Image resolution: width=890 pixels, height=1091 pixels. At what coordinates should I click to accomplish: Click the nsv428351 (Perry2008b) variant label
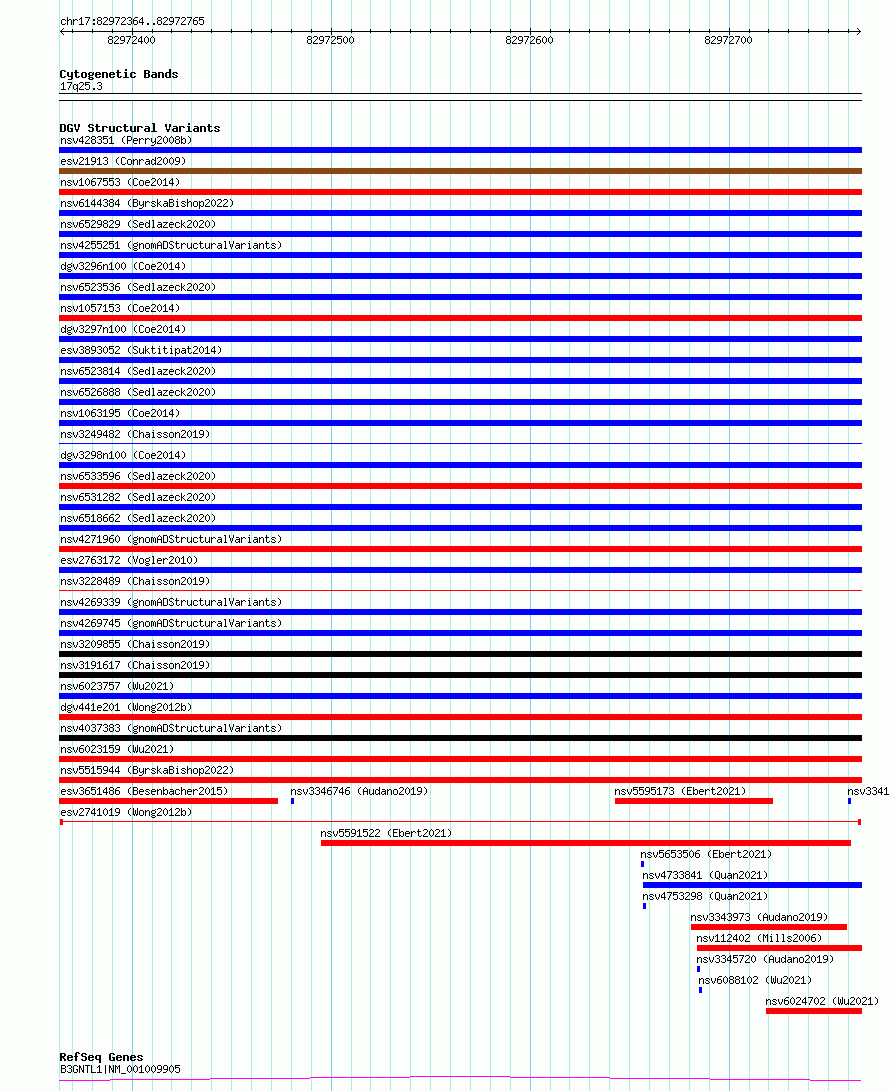click(126, 140)
